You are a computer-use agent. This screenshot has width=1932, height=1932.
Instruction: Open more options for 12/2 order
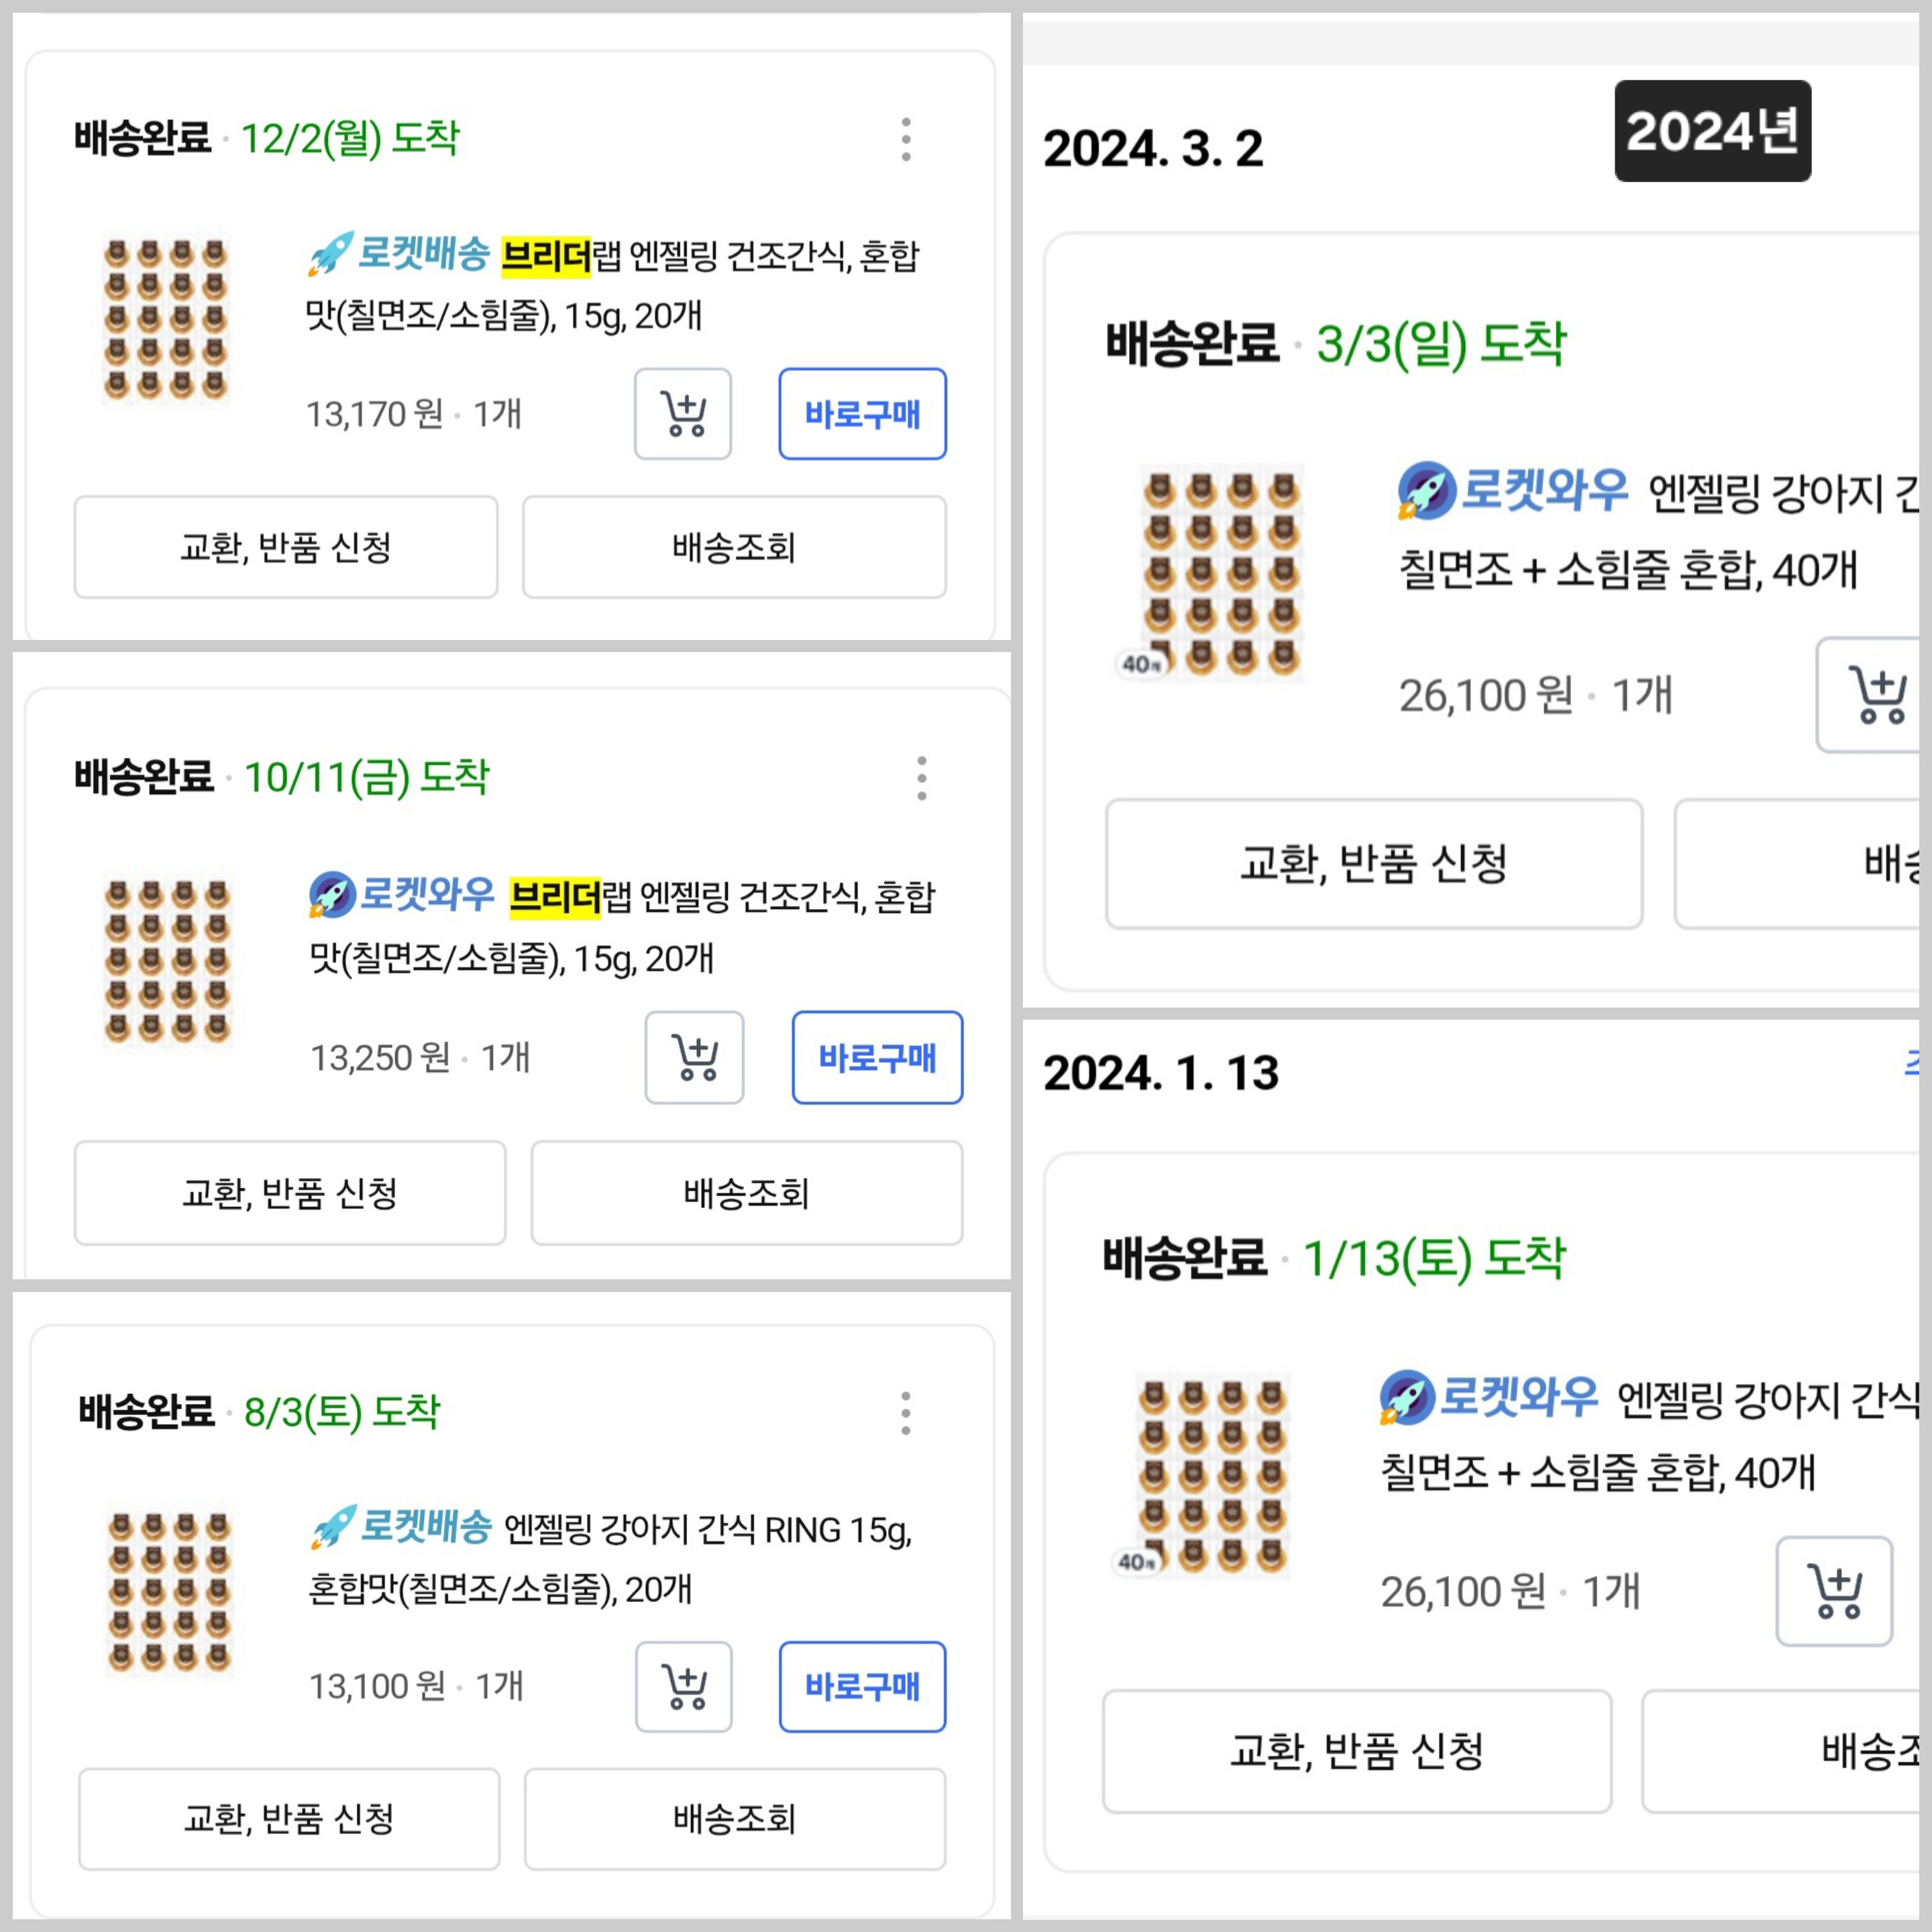click(906, 139)
